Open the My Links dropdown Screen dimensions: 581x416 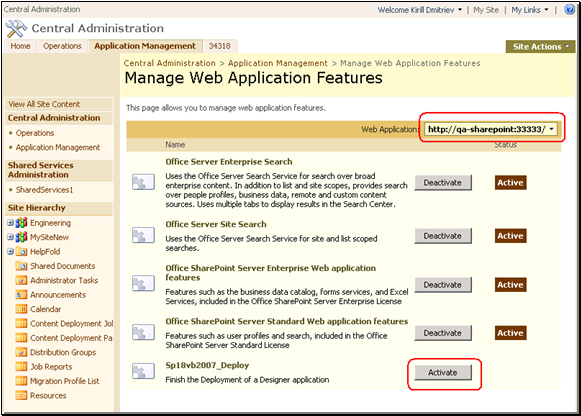[529, 10]
